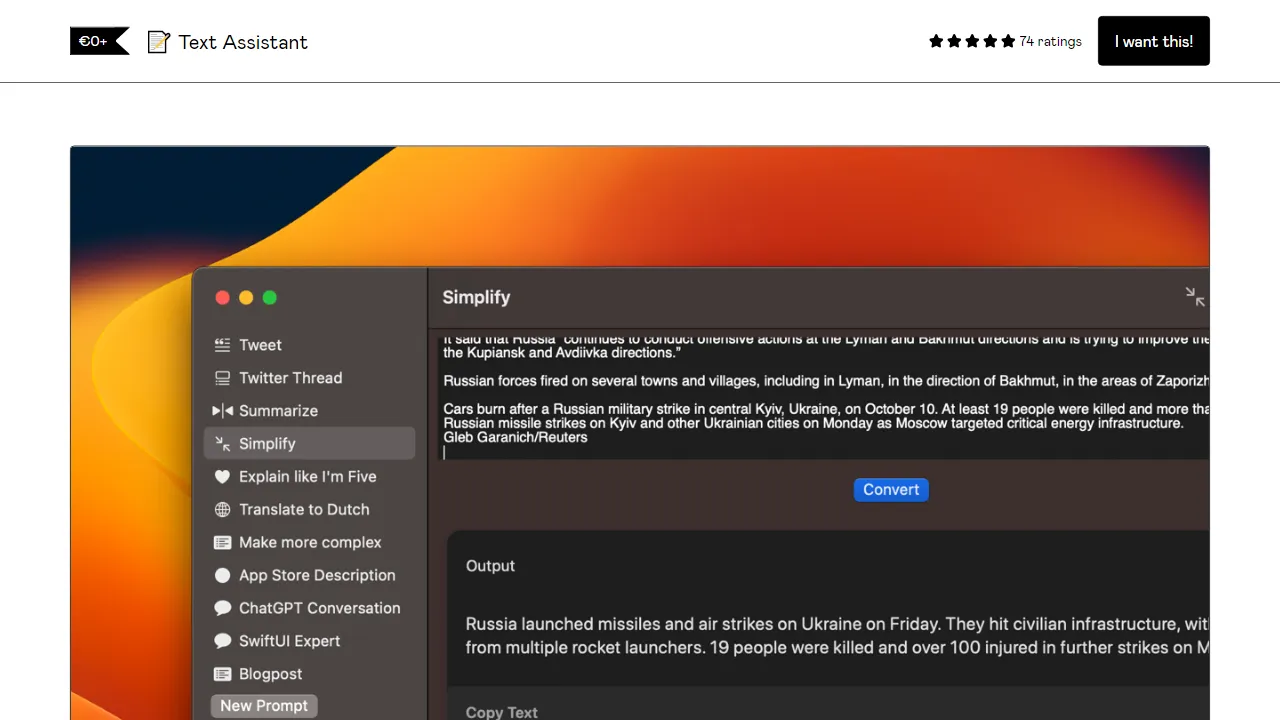Click the Output label
This screenshot has height=720, width=1280.
click(x=490, y=566)
